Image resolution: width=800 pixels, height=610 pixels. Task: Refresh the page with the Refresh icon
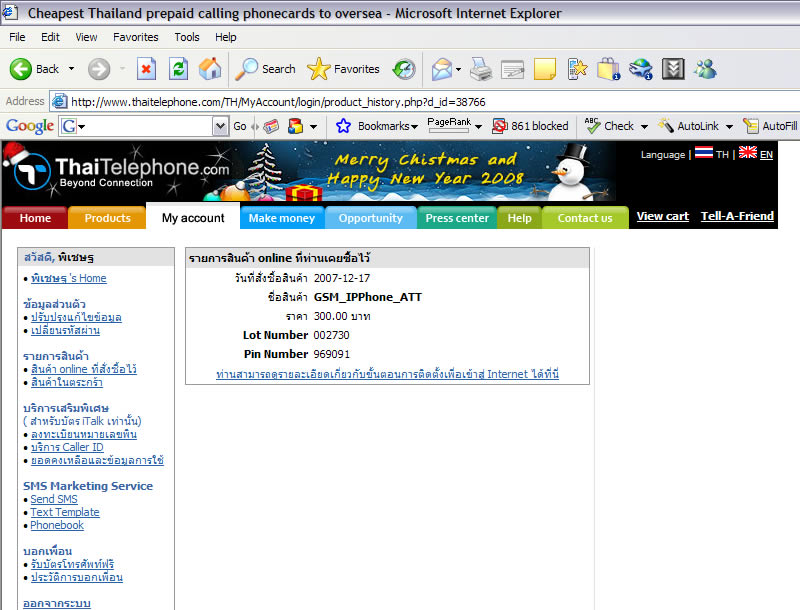coord(178,69)
